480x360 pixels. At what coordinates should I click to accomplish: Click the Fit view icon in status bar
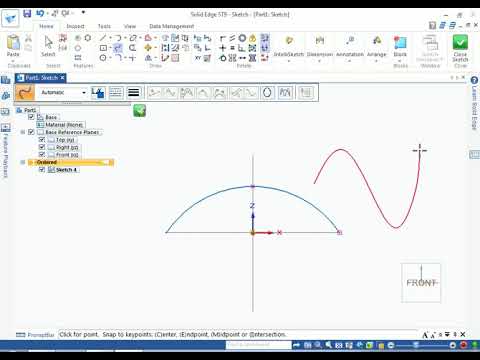coord(339,345)
